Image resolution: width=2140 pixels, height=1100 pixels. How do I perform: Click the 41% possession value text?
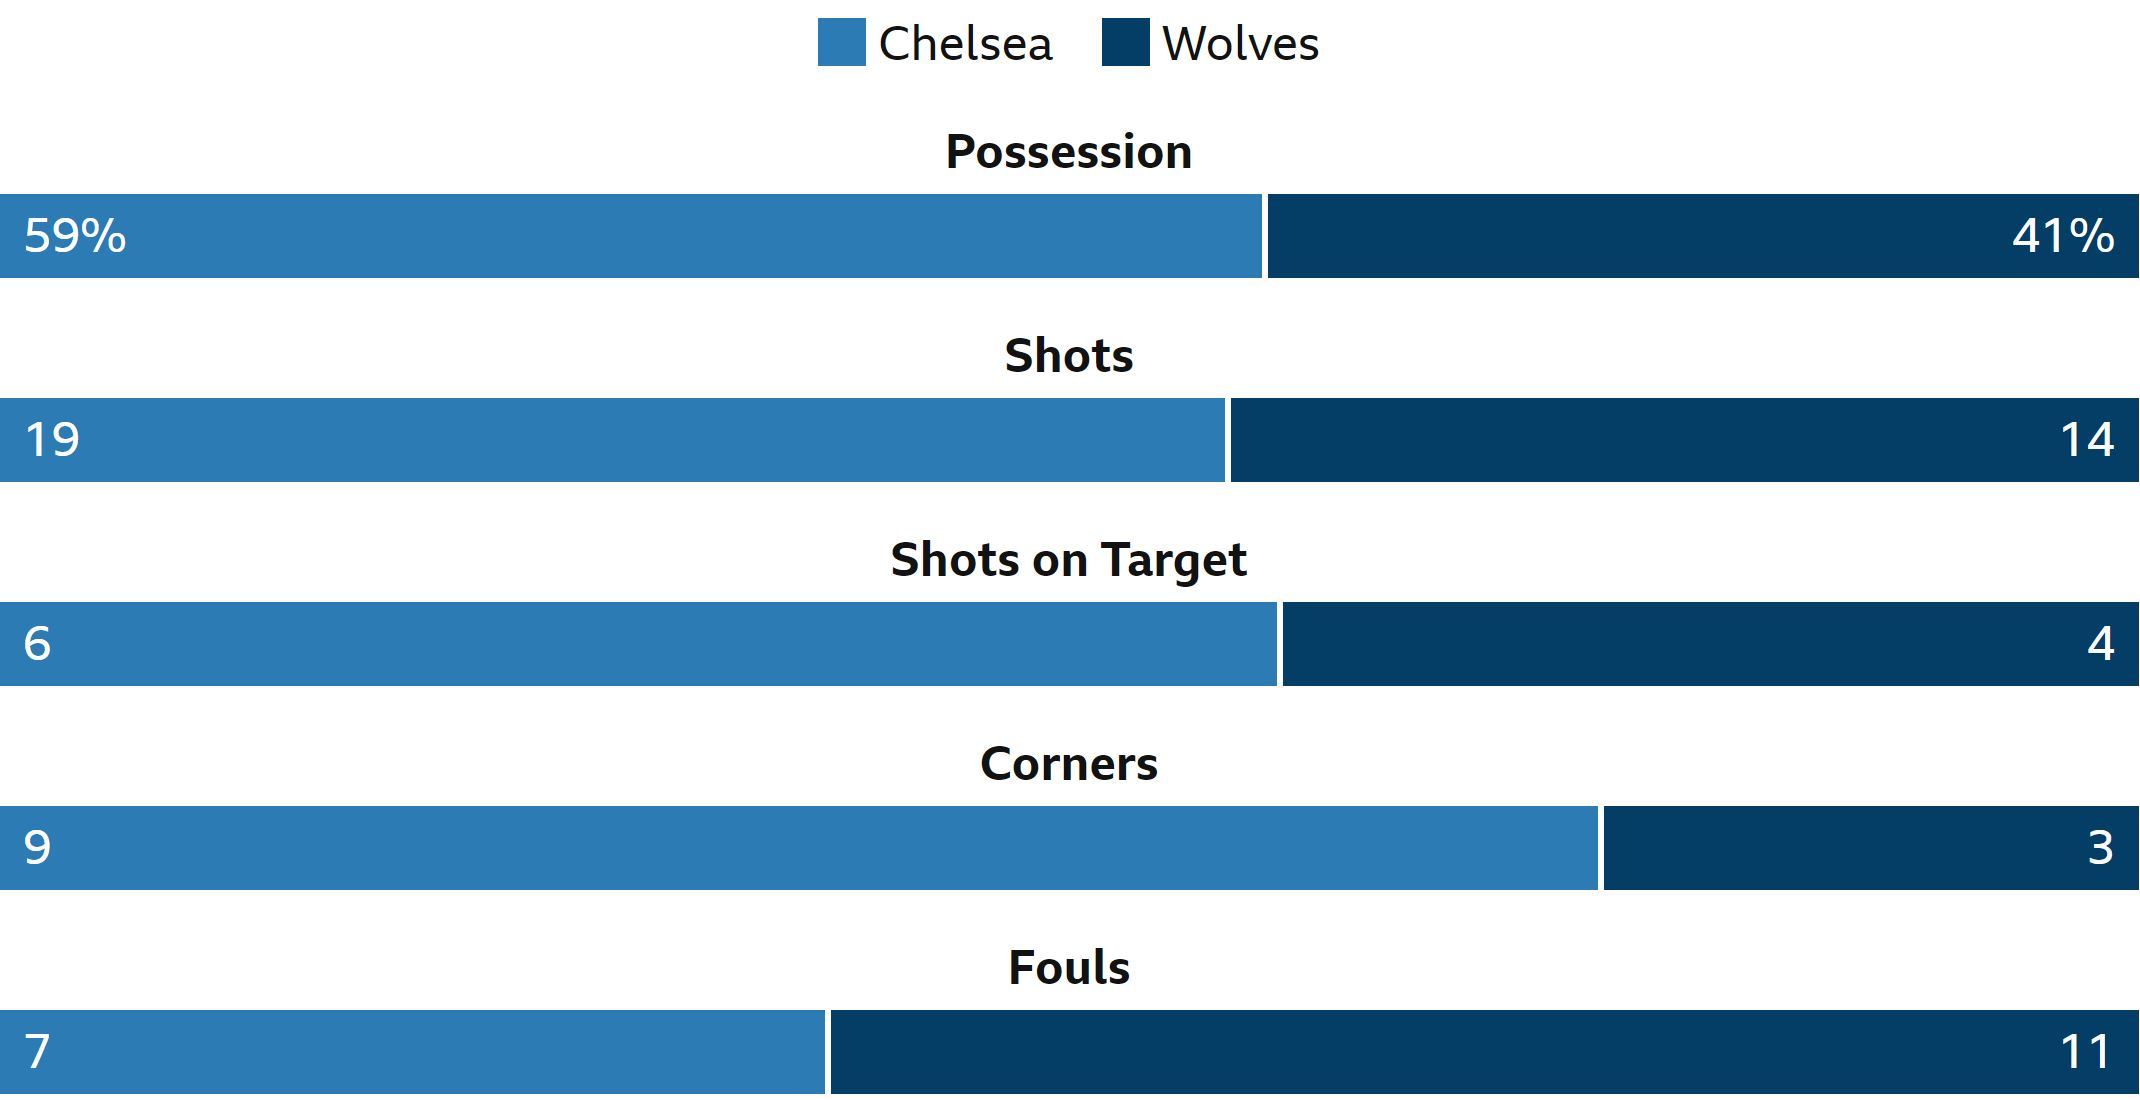point(2063,236)
